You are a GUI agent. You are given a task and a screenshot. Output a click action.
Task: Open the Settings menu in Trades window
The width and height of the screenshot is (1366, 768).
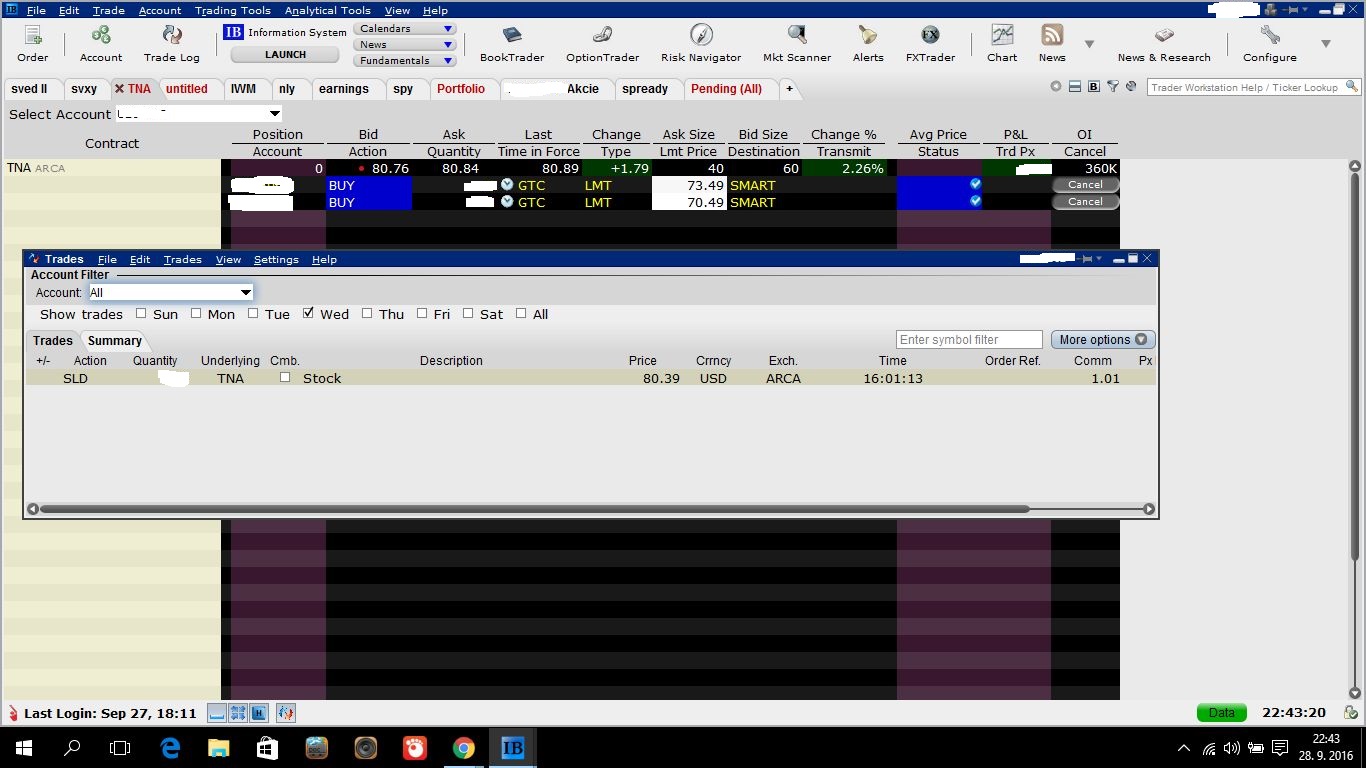click(276, 259)
